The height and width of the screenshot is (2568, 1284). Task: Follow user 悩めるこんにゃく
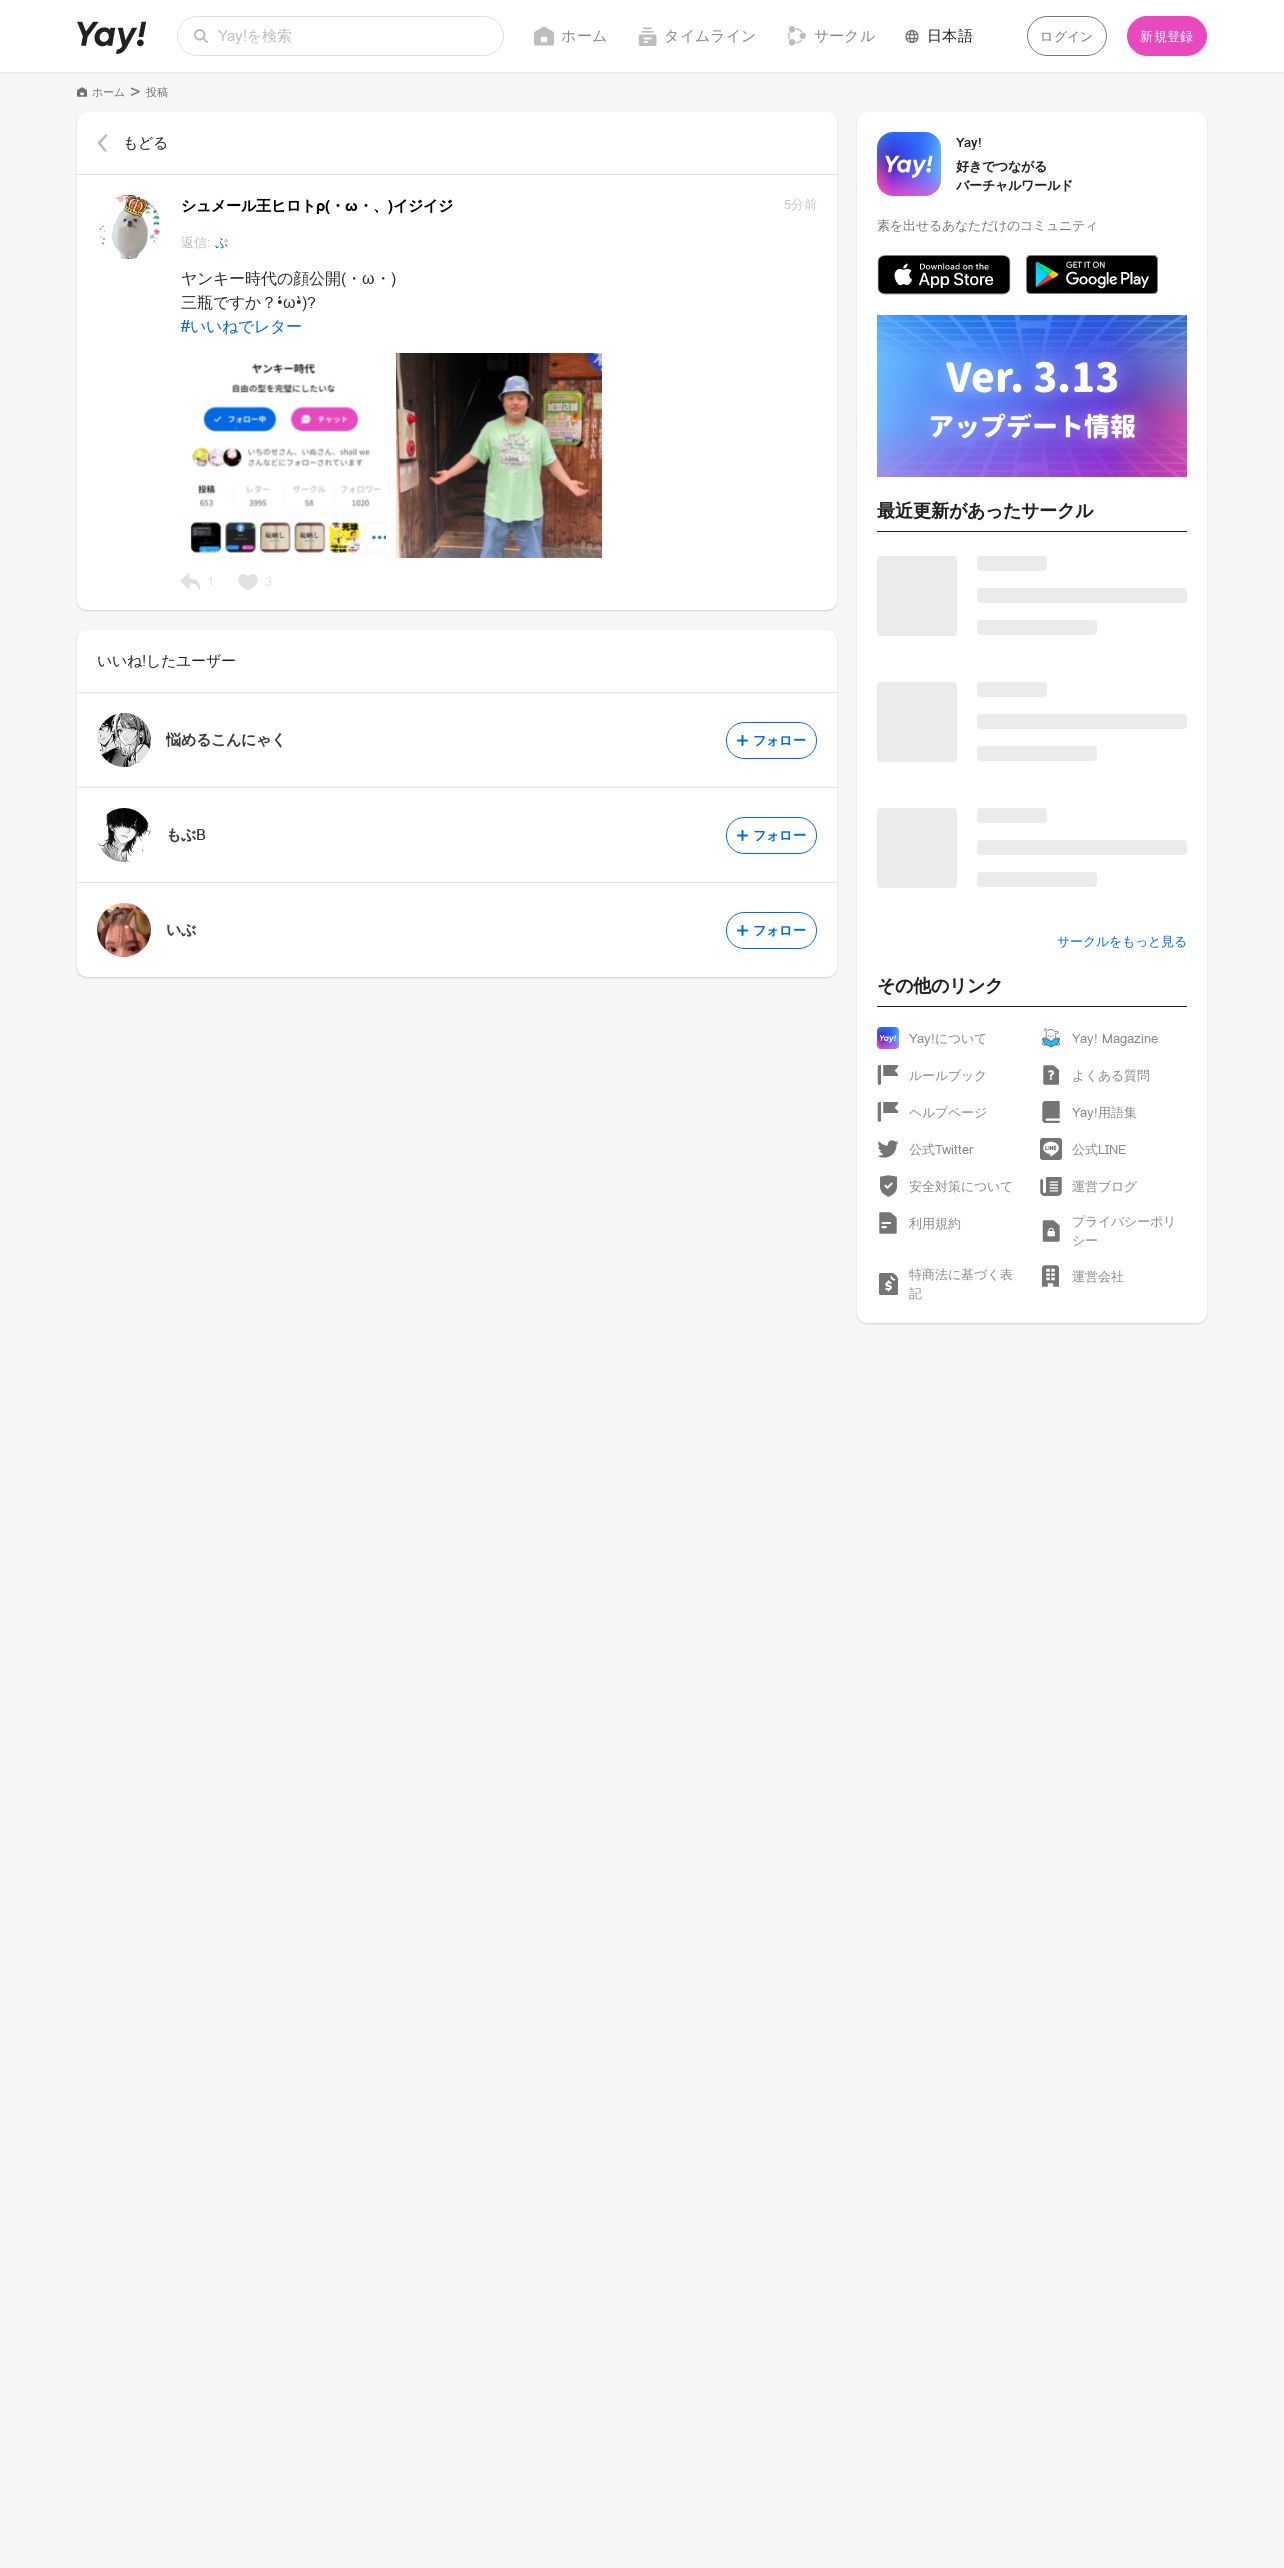click(771, 740)
